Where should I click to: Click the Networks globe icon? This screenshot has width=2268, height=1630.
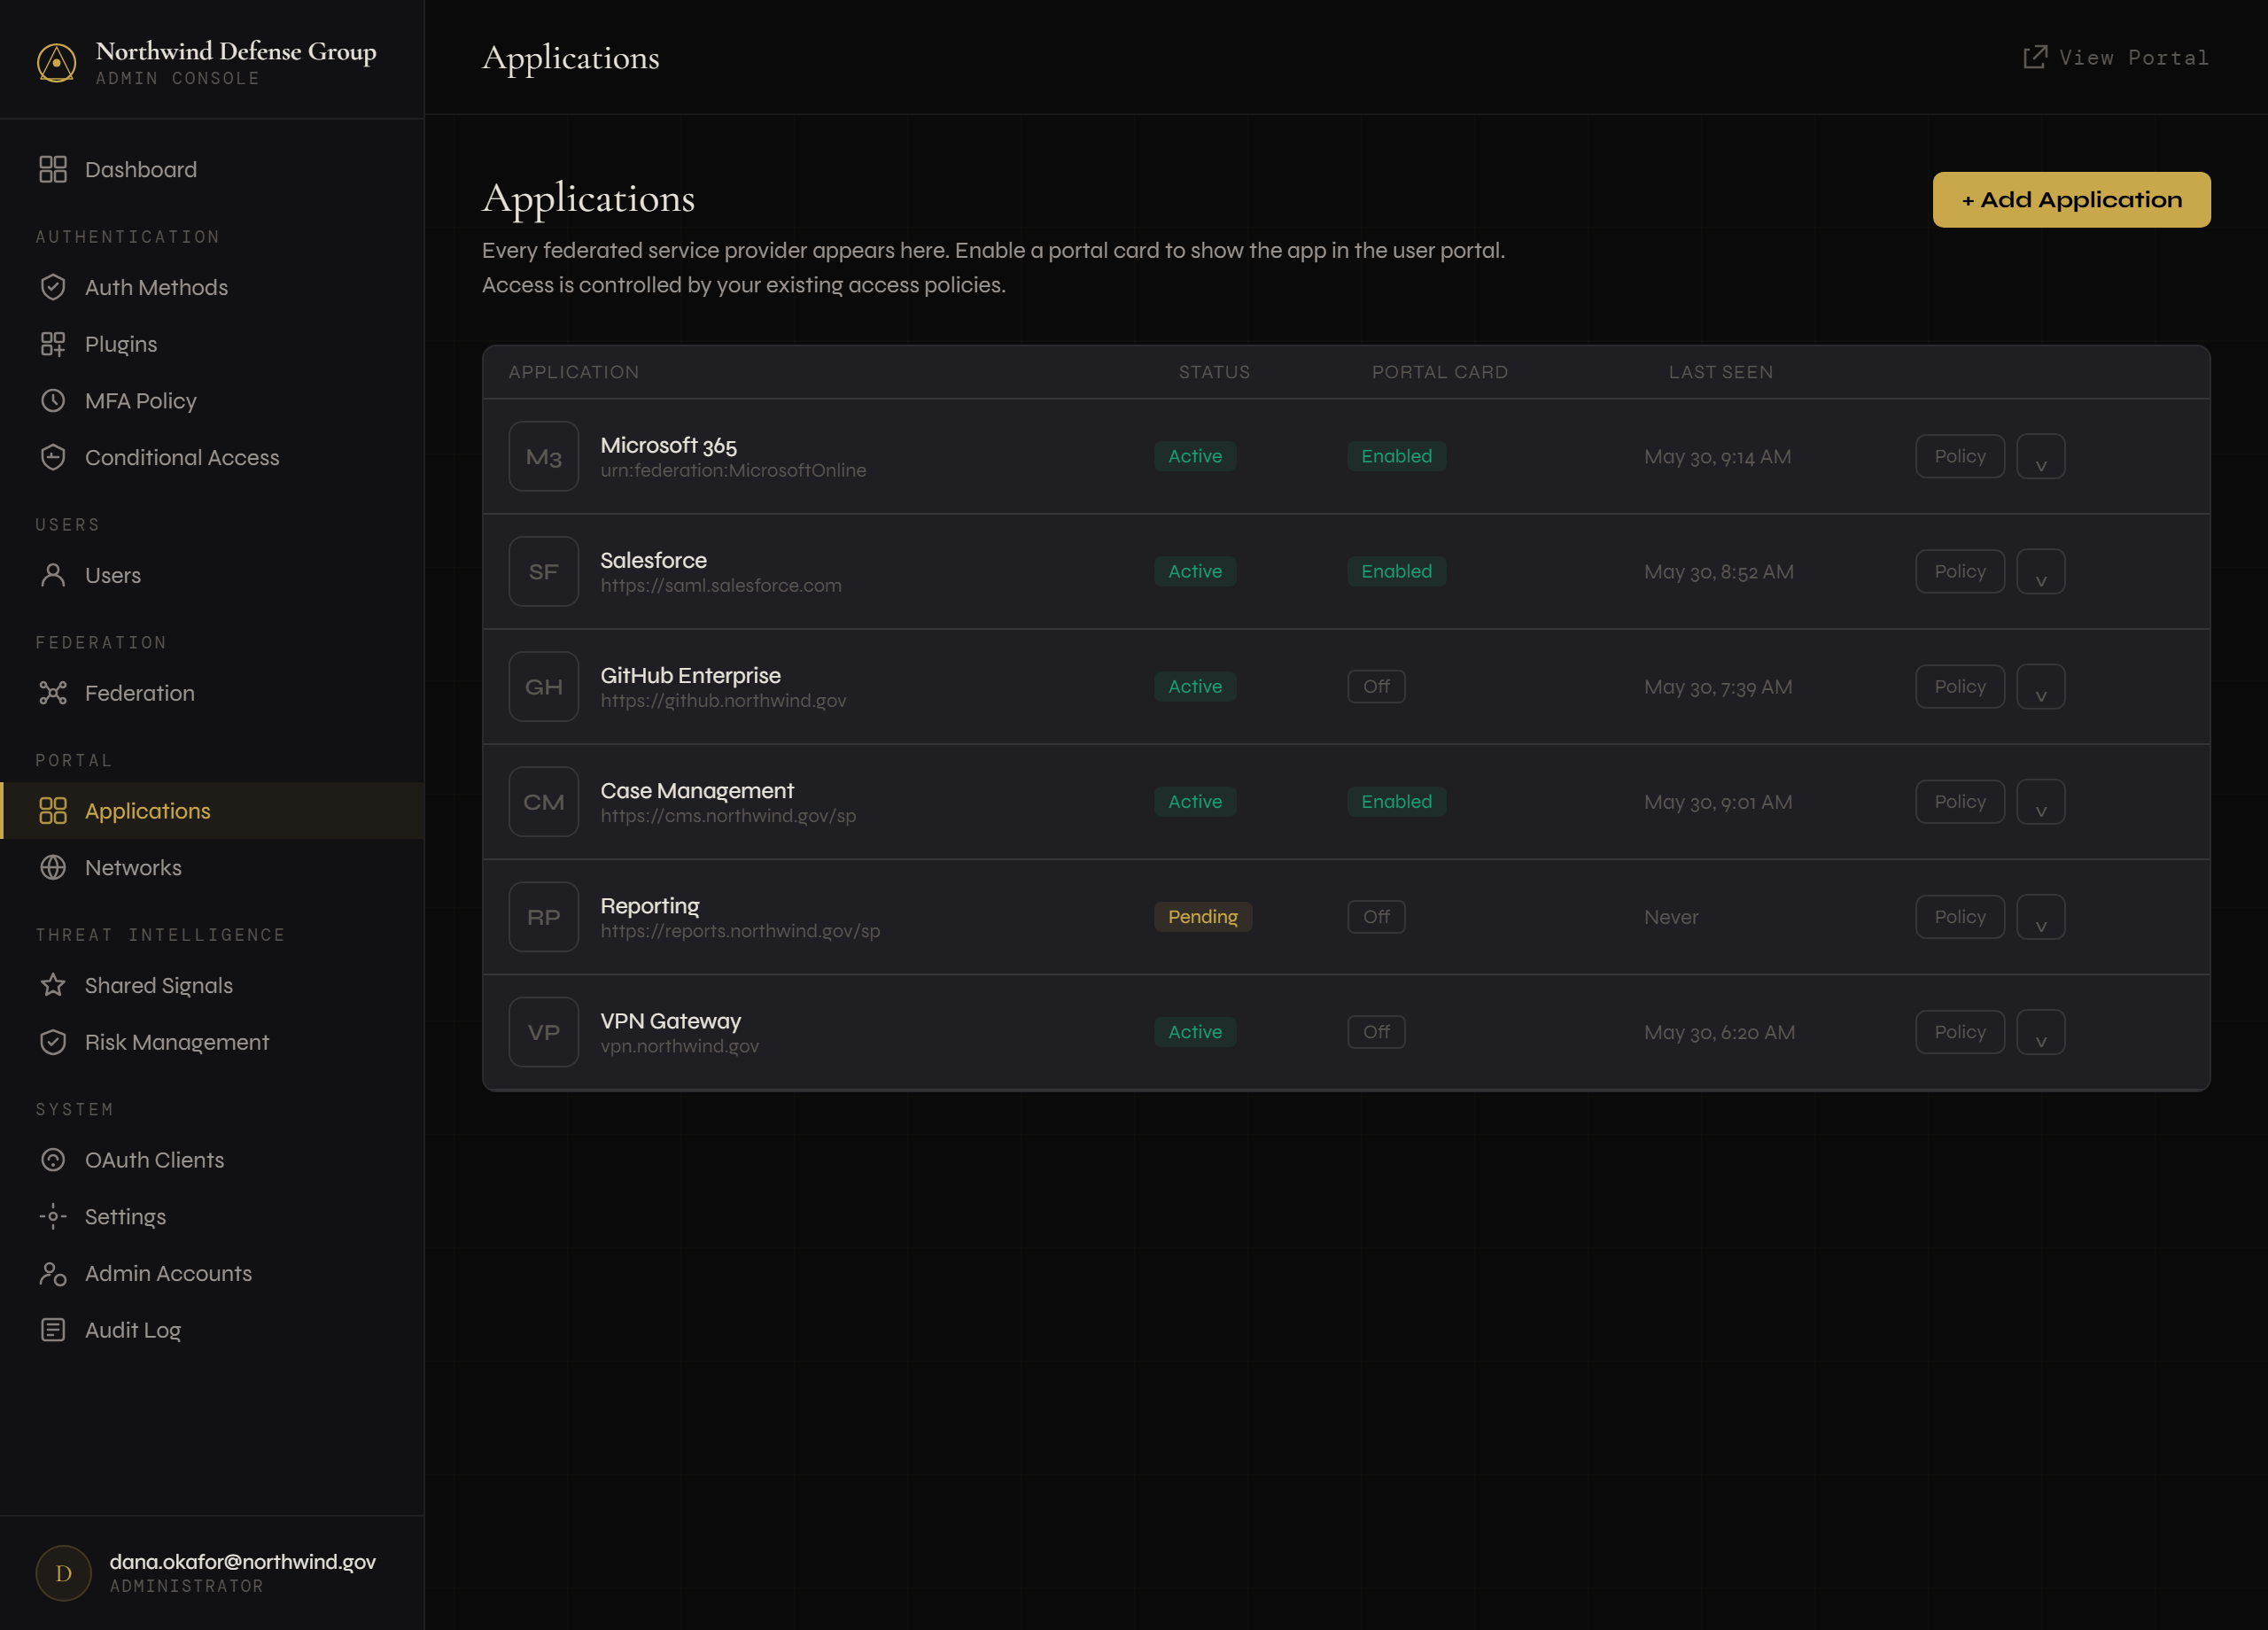53,868
